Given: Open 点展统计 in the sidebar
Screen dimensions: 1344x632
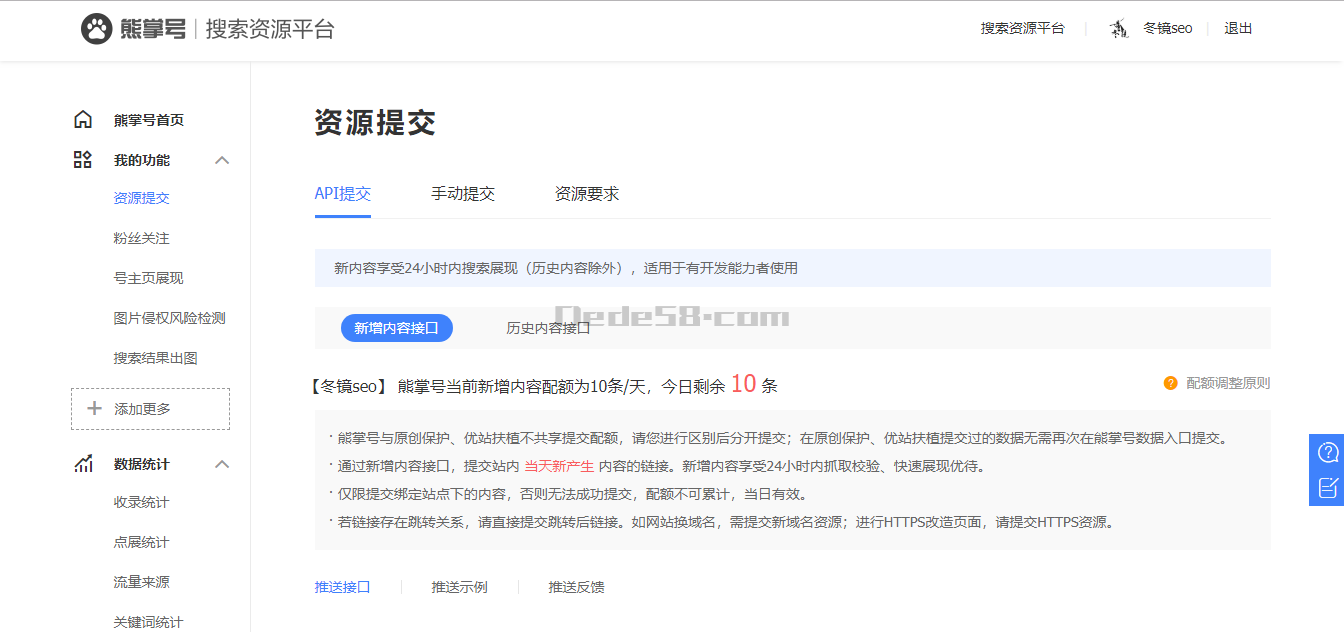Looking at the screenshot, I should point(142,542).
